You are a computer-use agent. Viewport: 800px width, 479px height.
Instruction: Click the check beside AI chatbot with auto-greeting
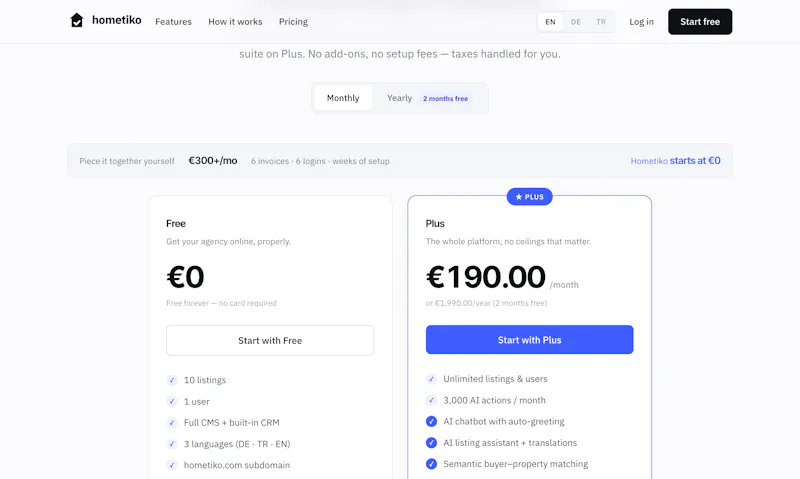point(431,421)
